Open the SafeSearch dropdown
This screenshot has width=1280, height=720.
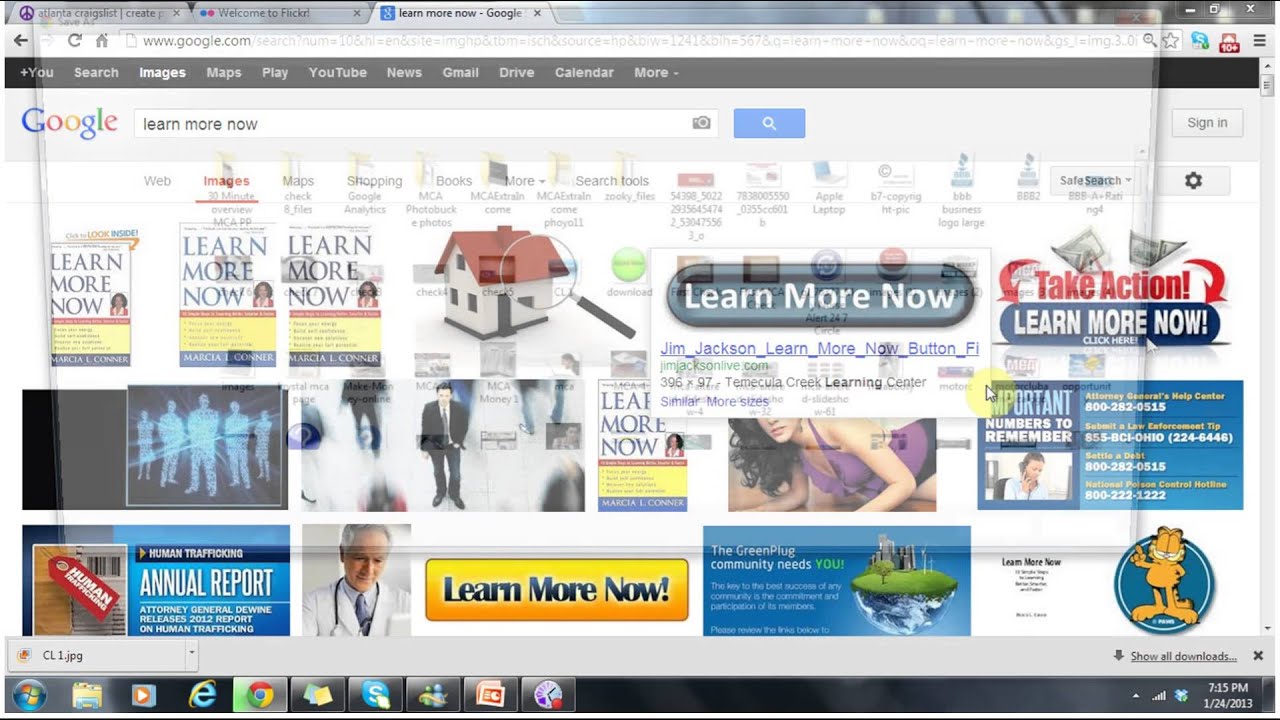1096,181
